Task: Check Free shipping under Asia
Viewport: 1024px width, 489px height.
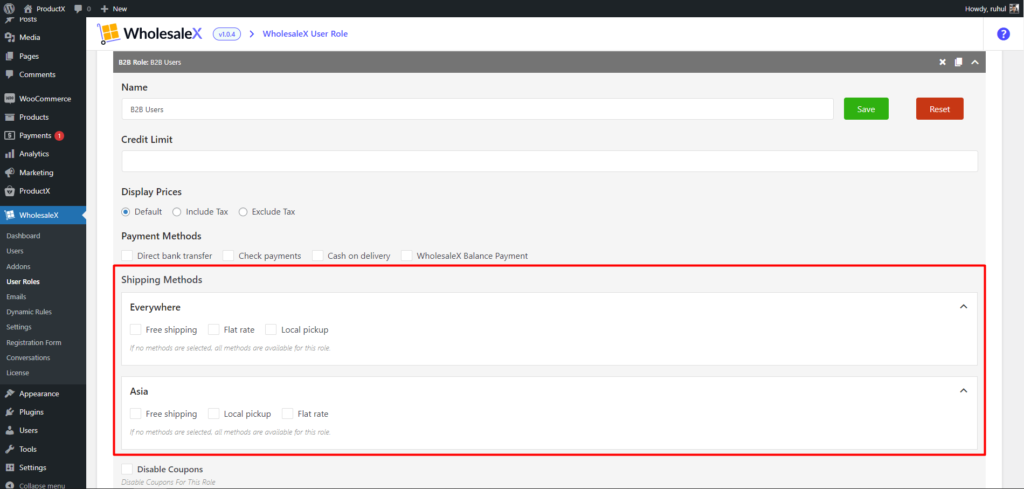Action: point(135,413)
